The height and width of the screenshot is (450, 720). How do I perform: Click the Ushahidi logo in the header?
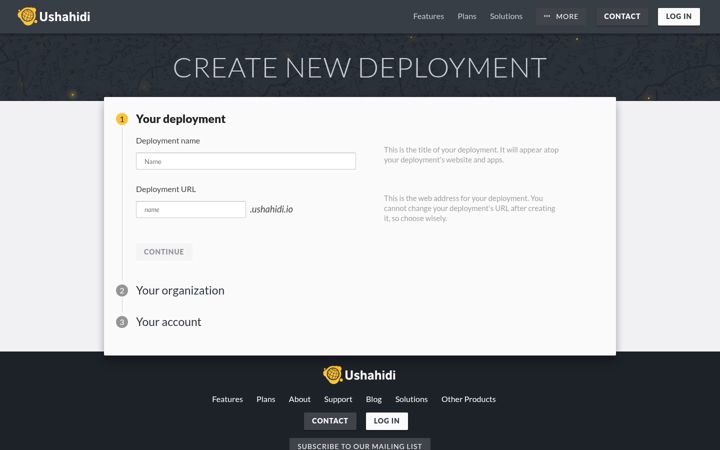click(x=54, y=17)
